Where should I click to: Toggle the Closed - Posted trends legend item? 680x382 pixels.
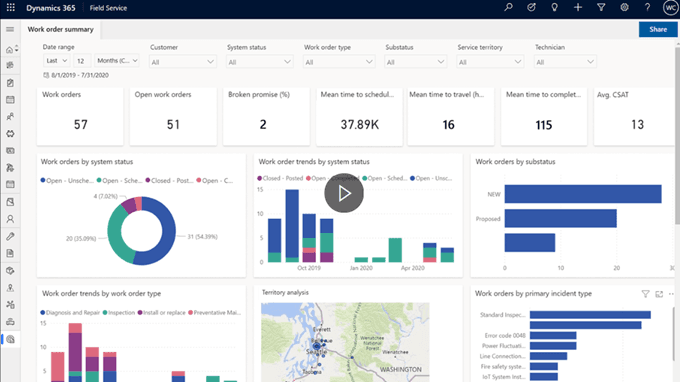point(280,178)
